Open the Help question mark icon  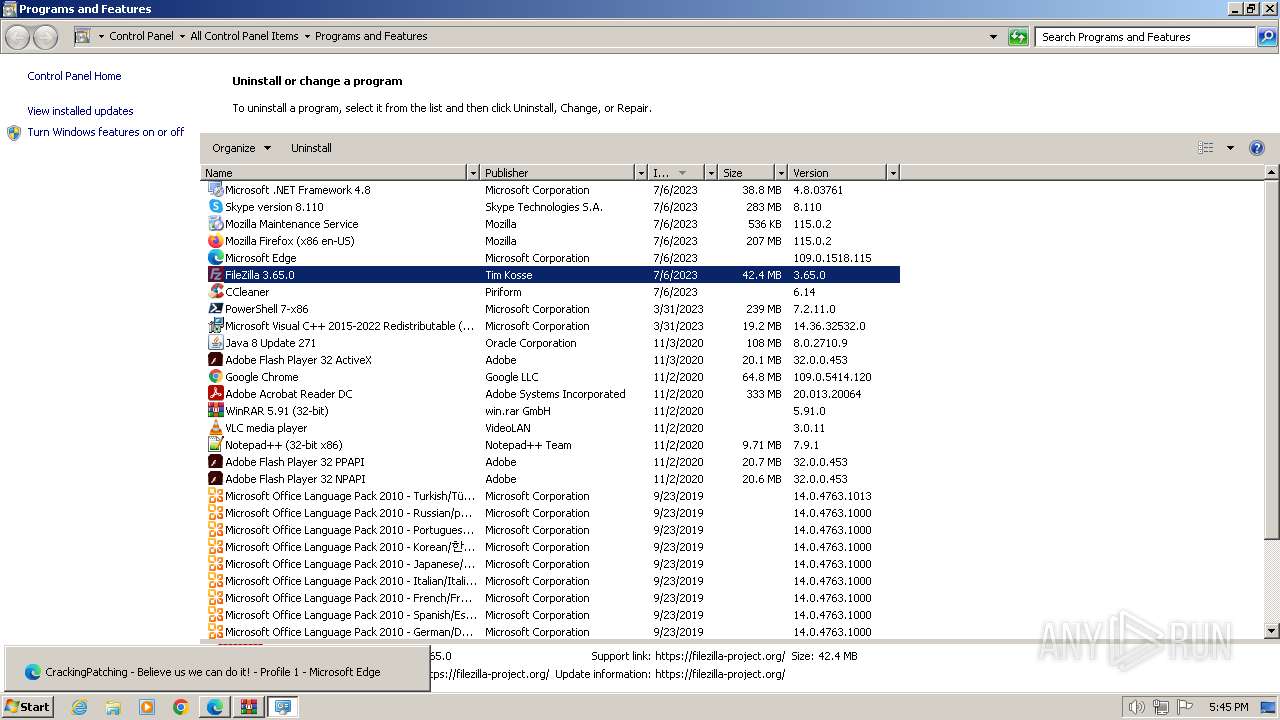(x=1257, y=148)
